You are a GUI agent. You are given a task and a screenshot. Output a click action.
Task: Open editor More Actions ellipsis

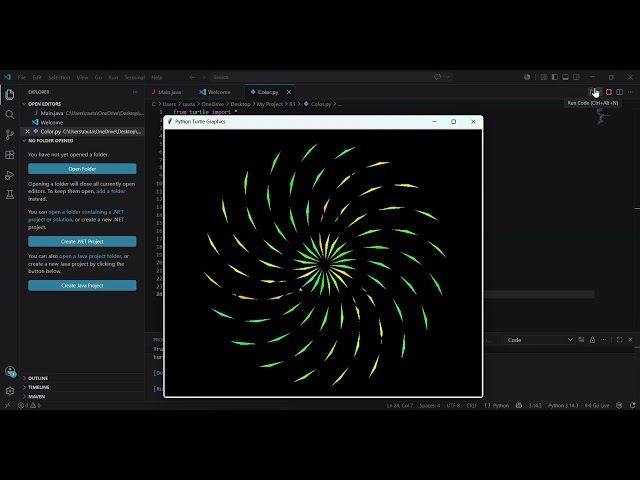pyautogui.click(x=631, y=92)
